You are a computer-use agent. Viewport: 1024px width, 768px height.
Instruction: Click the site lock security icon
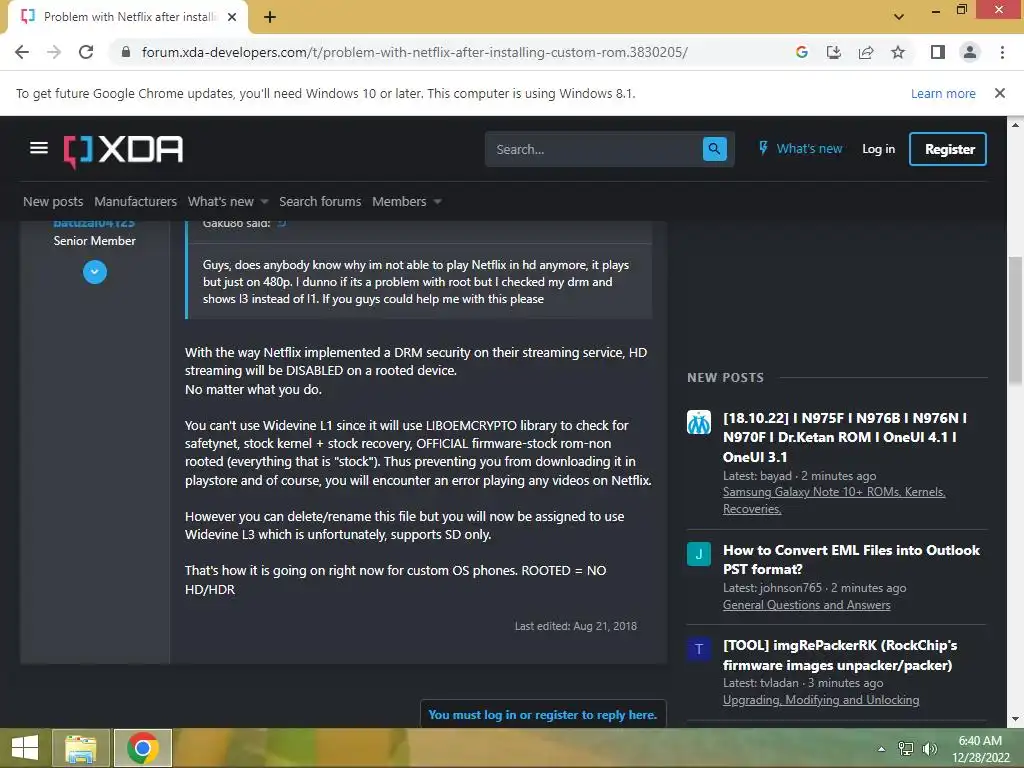[x=126, y=52]
